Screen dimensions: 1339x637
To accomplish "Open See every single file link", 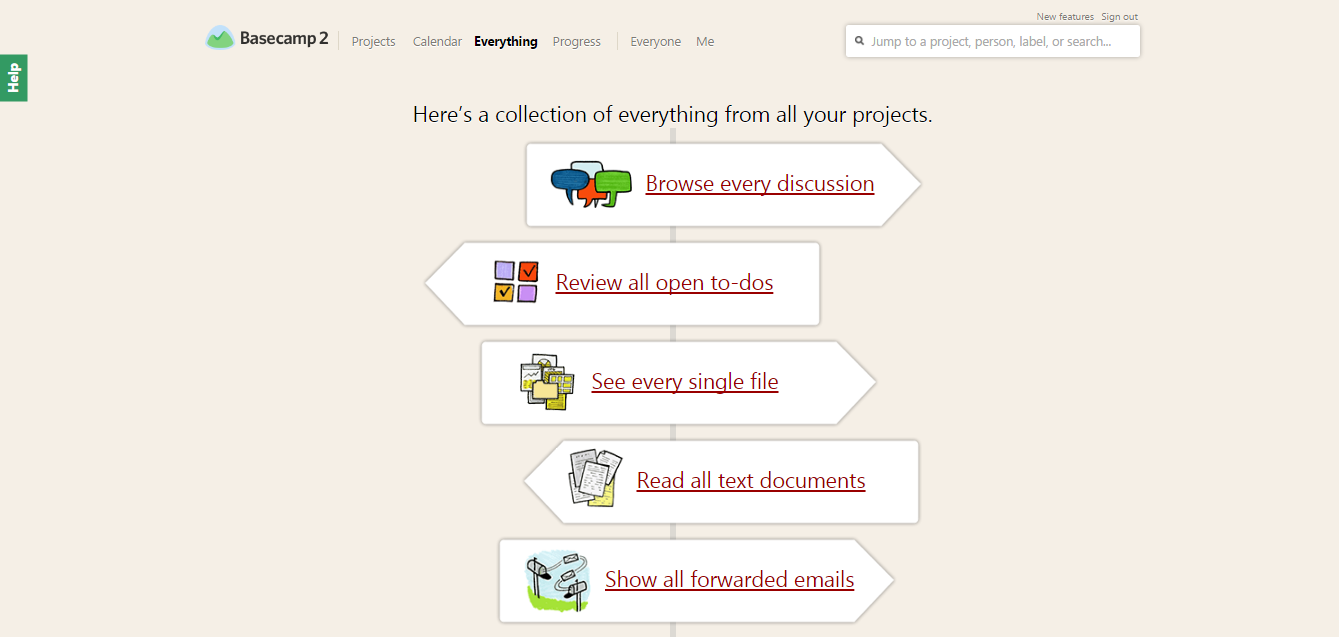I will pos(685,382).
